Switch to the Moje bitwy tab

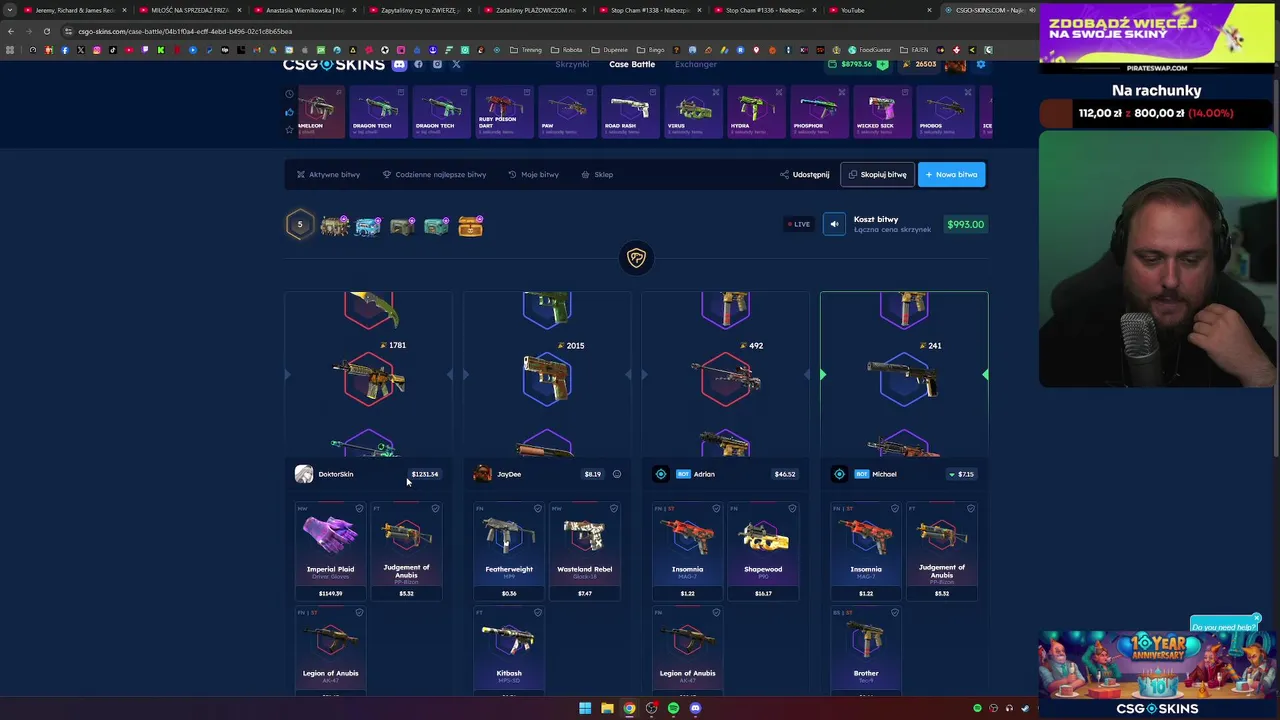click(x=533, y=175)
